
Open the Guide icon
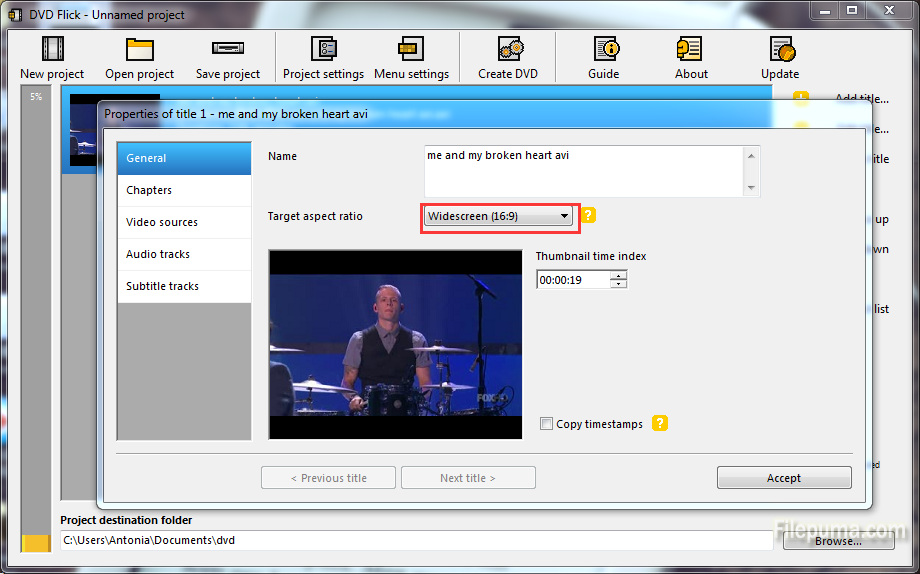pos(604,50)
